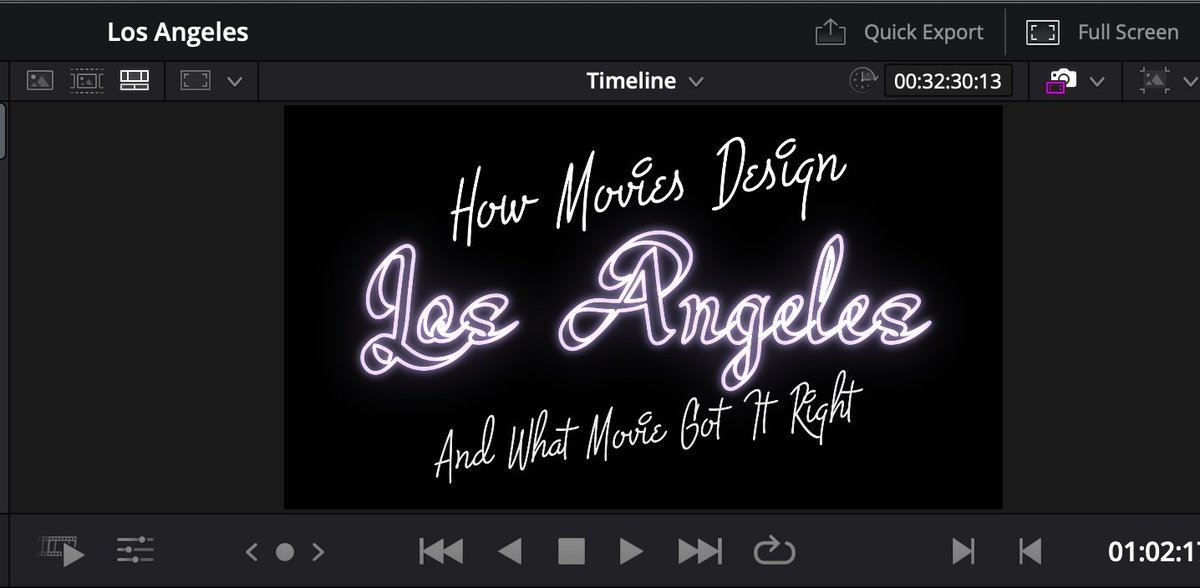This screenshot has width=1200, height=588.
Task: Toggle loop playback
Action: coord(774,550)
